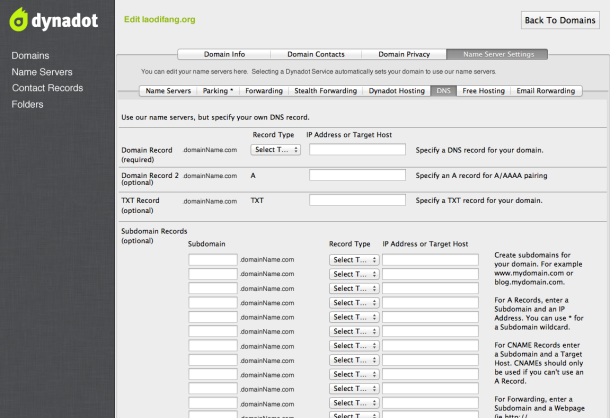Choose the Parking sub-tab

click(217, 91)
